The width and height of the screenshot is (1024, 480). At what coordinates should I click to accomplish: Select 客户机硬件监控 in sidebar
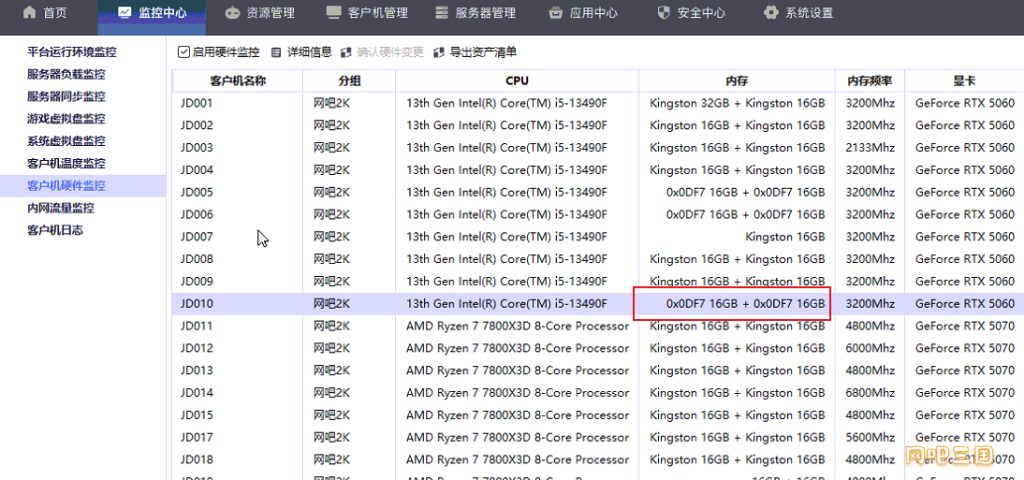(83, 185)
